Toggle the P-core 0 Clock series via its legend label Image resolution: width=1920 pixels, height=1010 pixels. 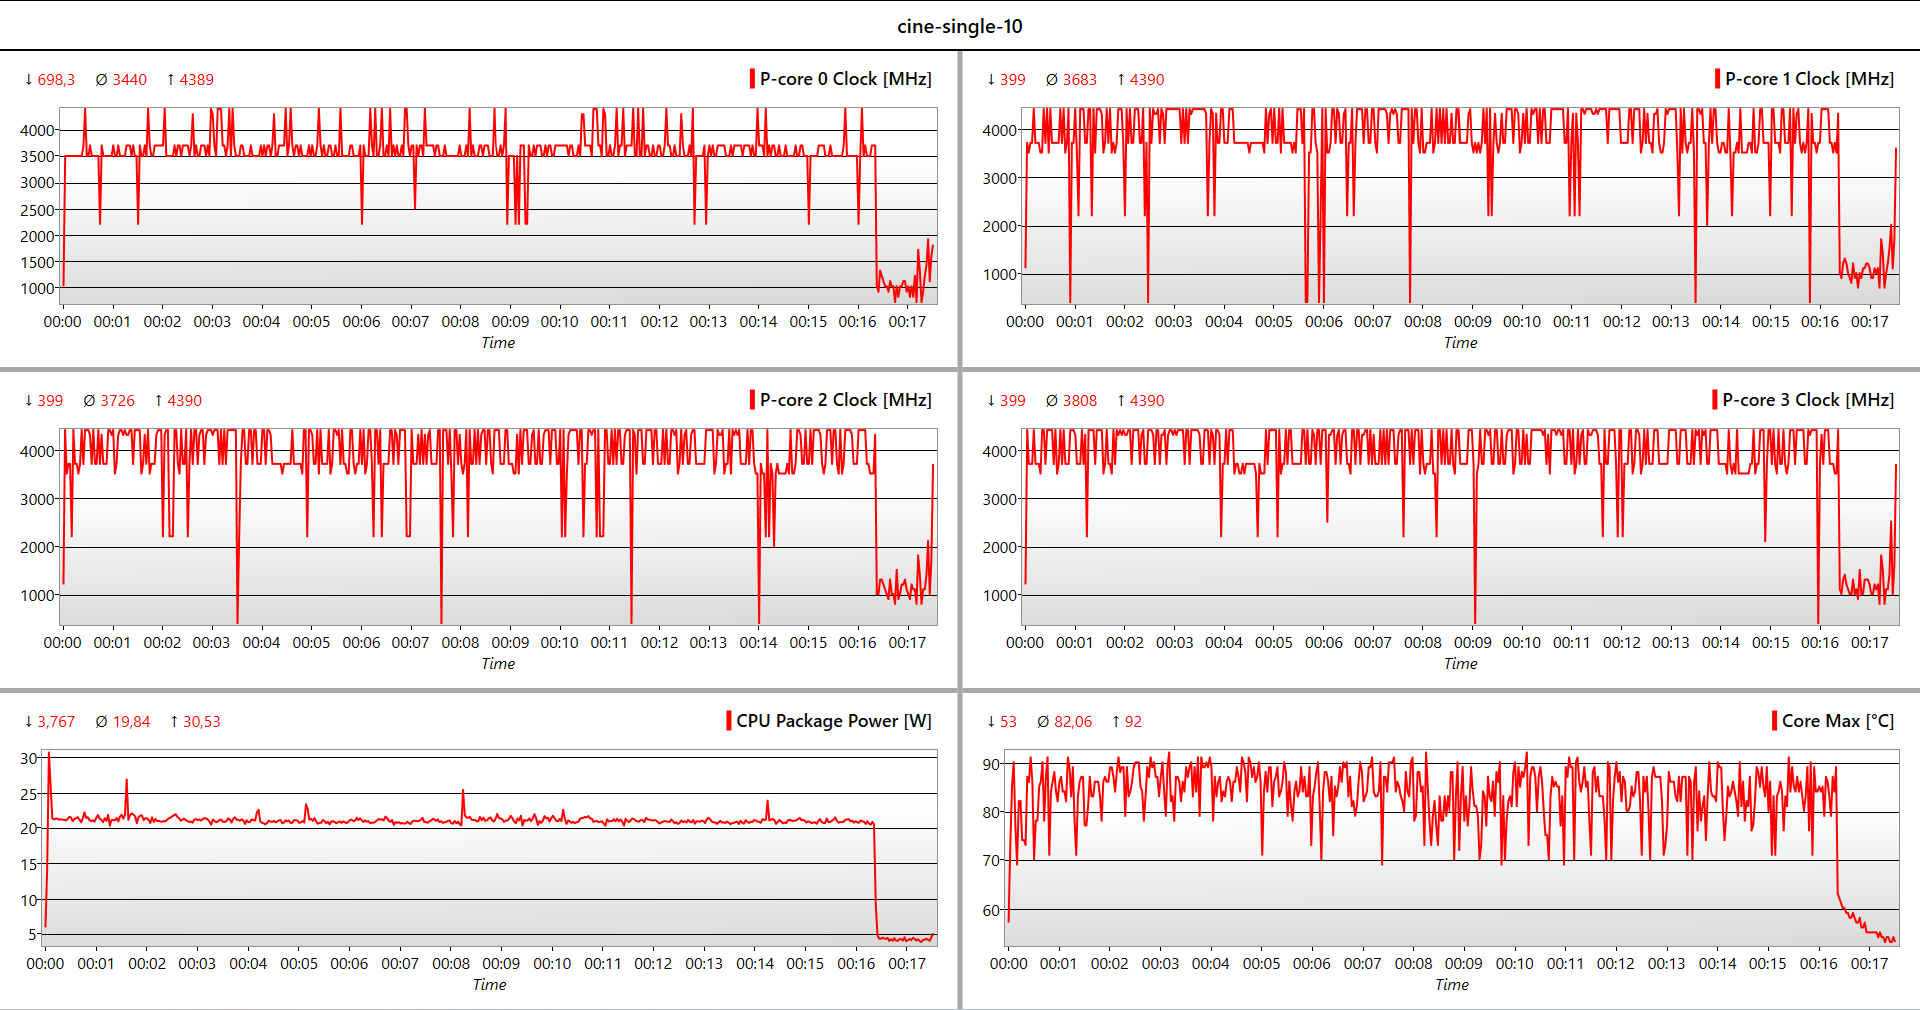pos(846,78)
